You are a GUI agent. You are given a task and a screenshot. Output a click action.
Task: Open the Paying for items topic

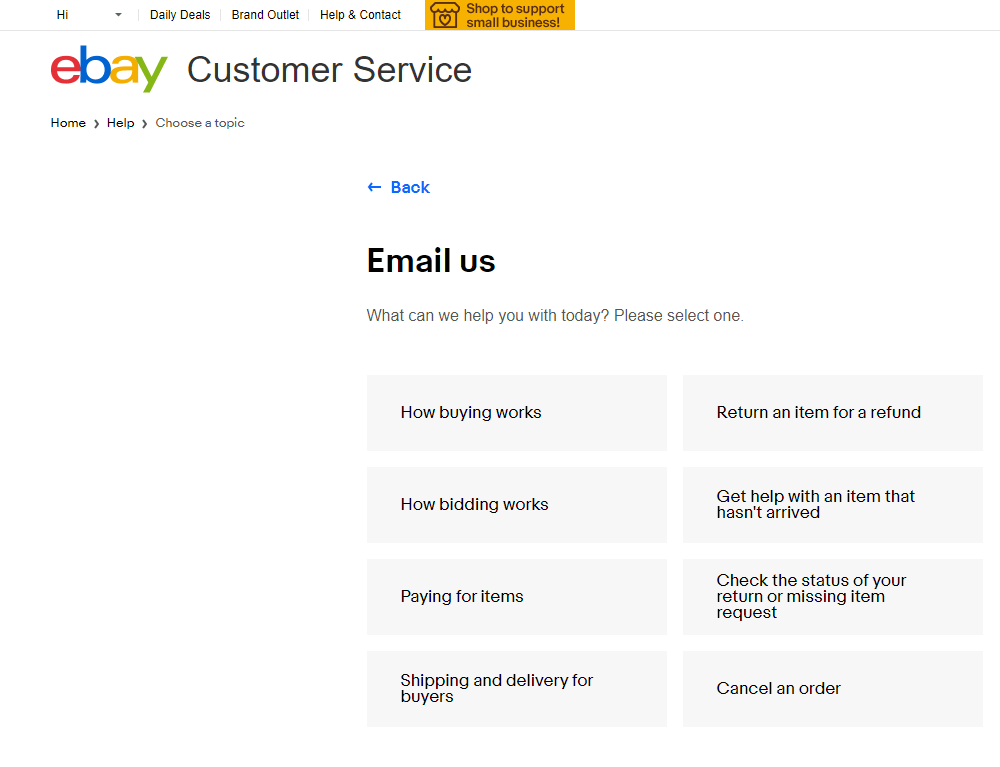pos(516,596)
